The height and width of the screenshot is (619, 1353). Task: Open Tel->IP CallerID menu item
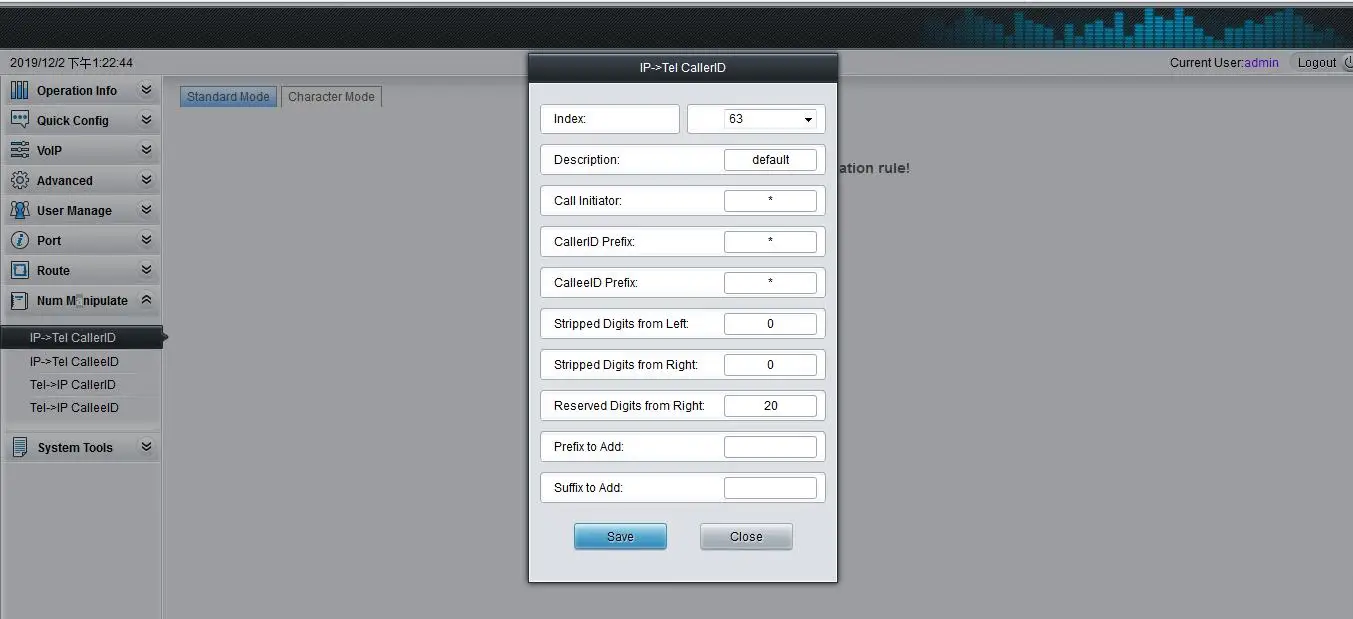pos(73,385)
